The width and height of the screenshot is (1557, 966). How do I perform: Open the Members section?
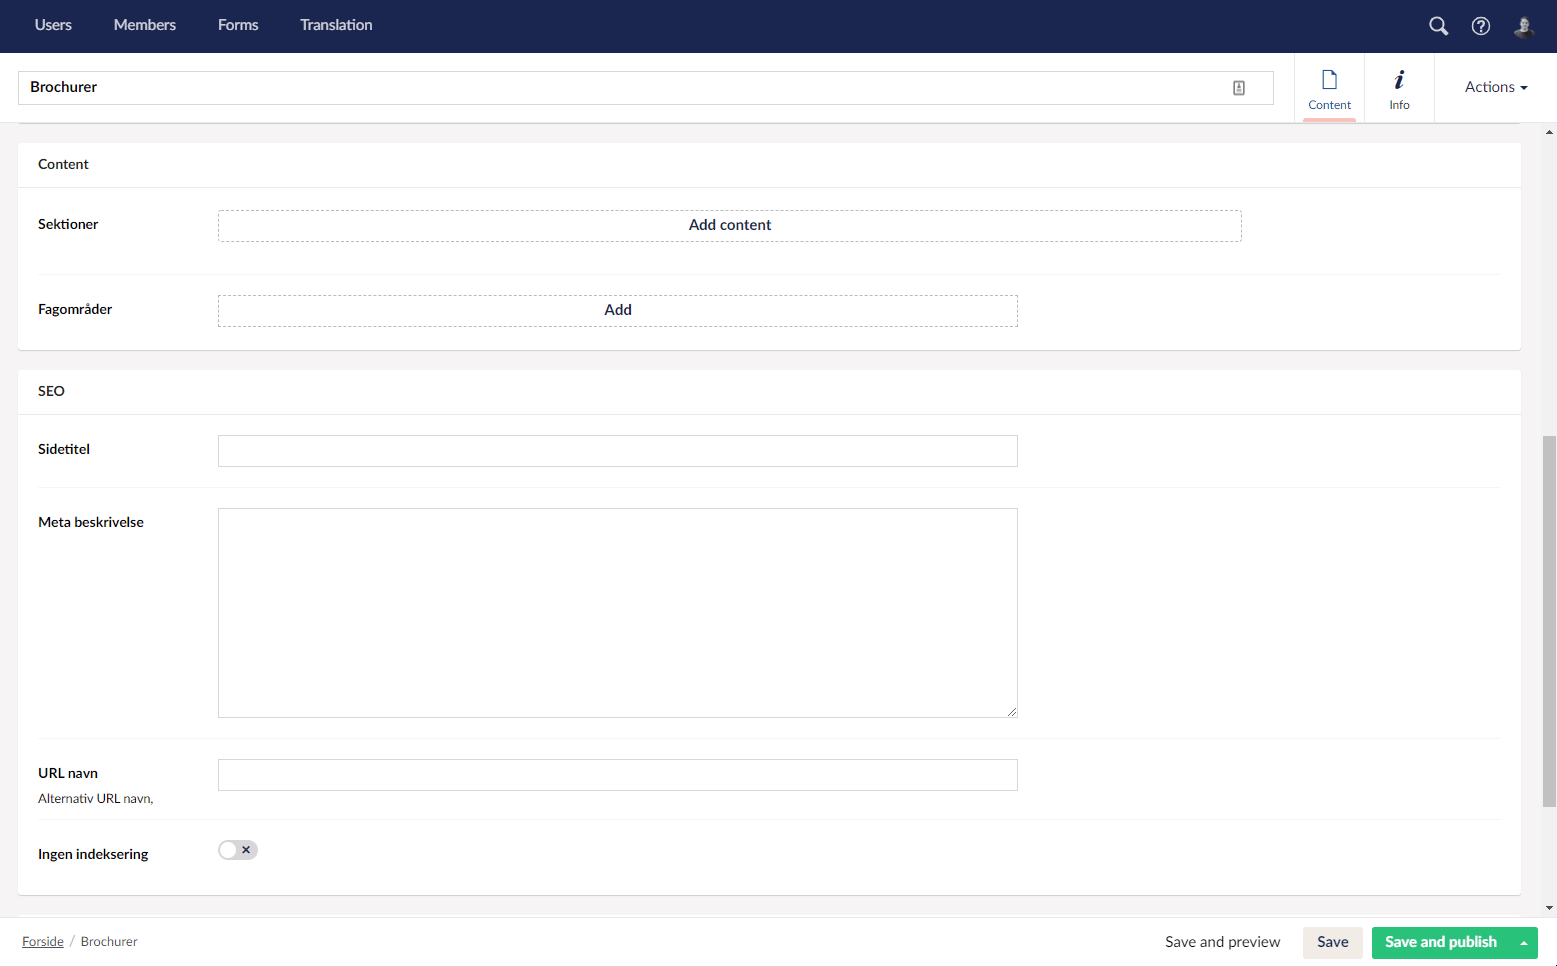145,25
